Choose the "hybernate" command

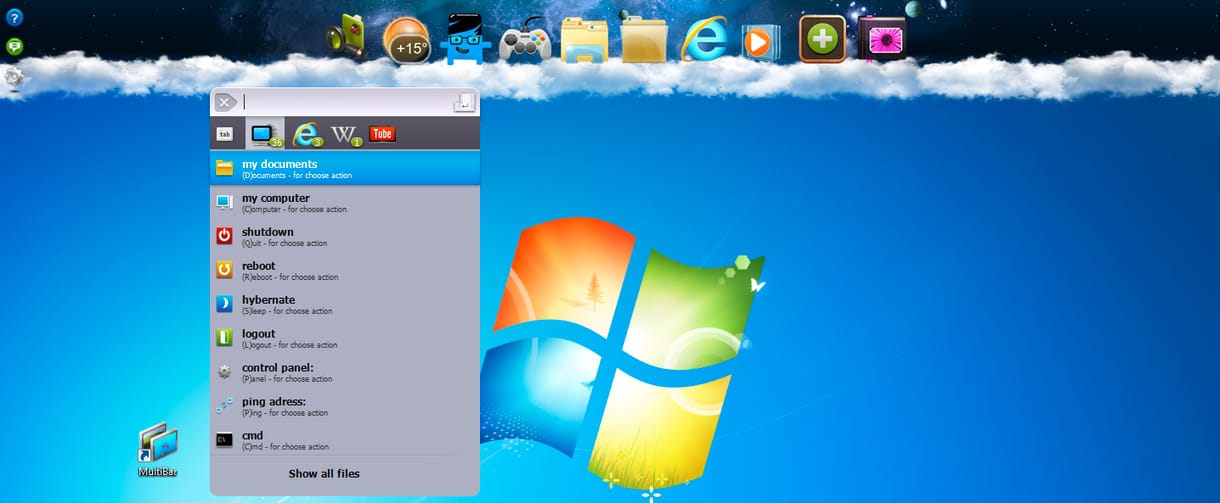click(345, 304)
